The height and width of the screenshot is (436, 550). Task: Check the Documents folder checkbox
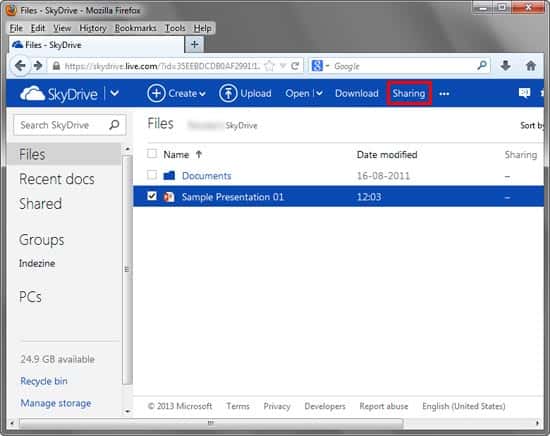pyautogui.click(x=152, y=175)
